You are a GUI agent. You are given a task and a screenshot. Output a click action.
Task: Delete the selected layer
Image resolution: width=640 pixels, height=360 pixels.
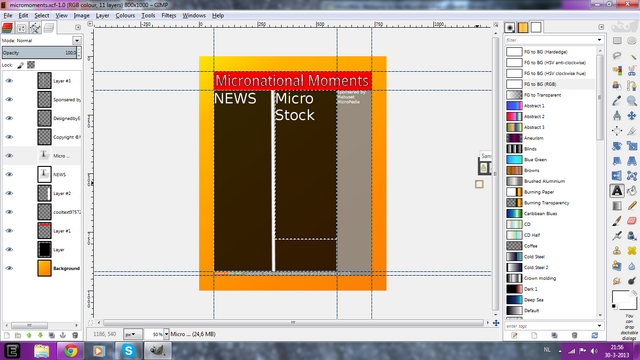pos(75,335)
